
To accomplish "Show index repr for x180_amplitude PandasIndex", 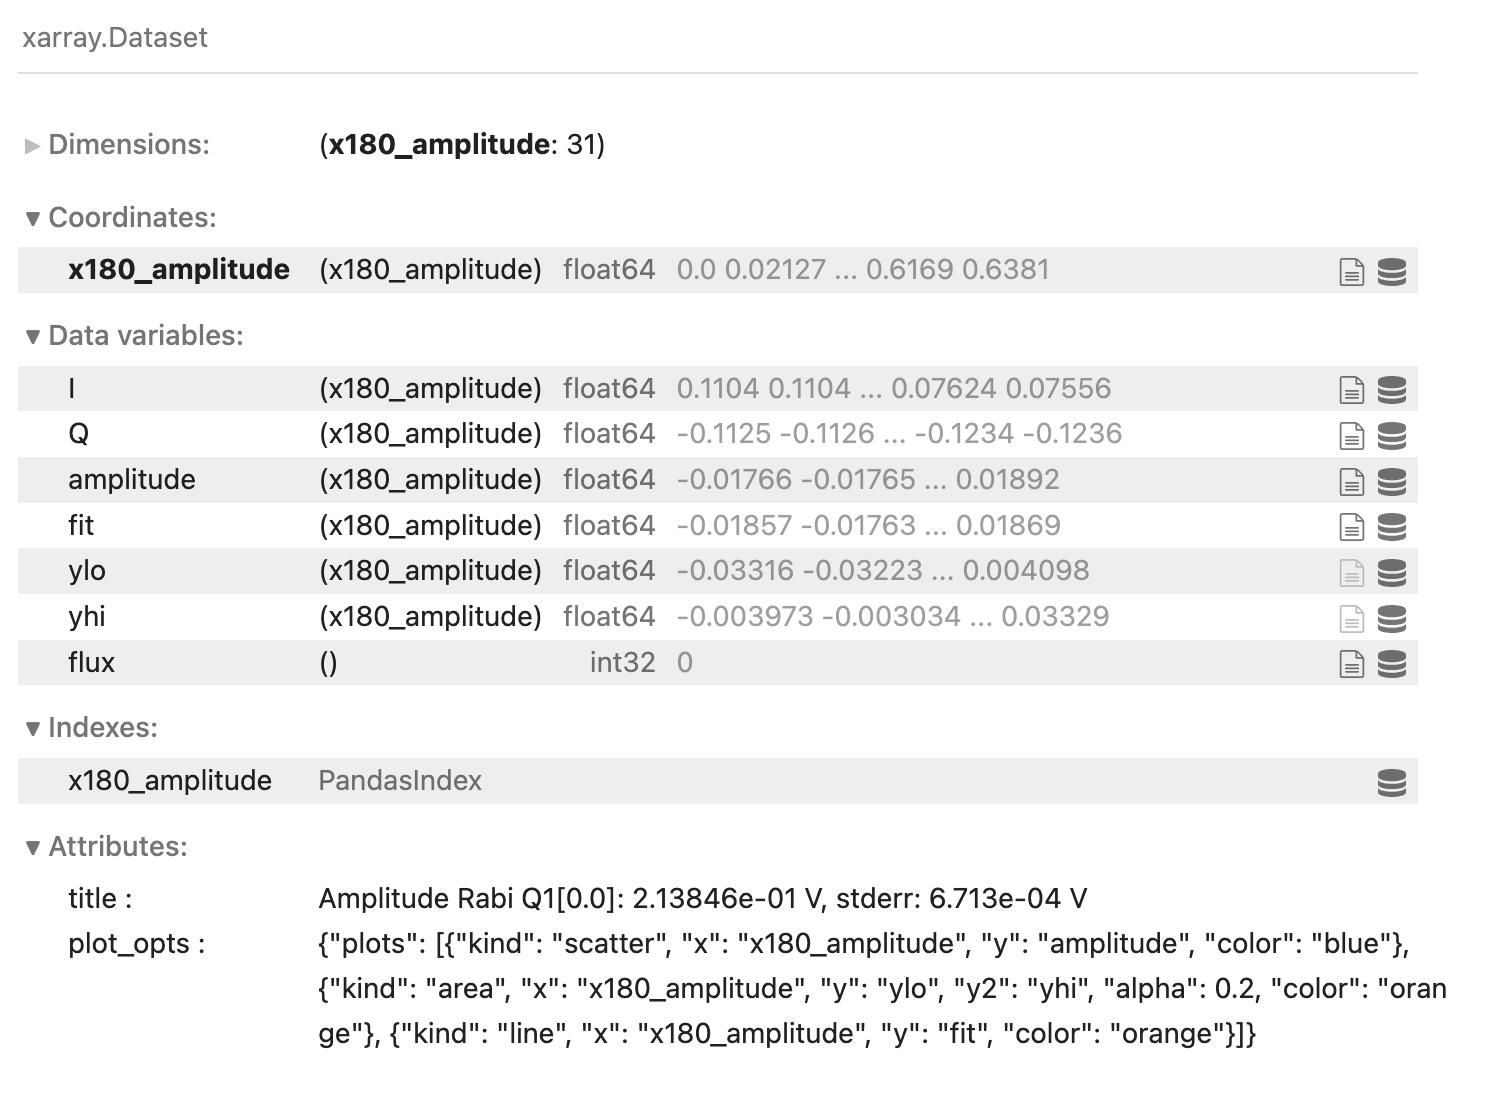I will click(1392, 782).
